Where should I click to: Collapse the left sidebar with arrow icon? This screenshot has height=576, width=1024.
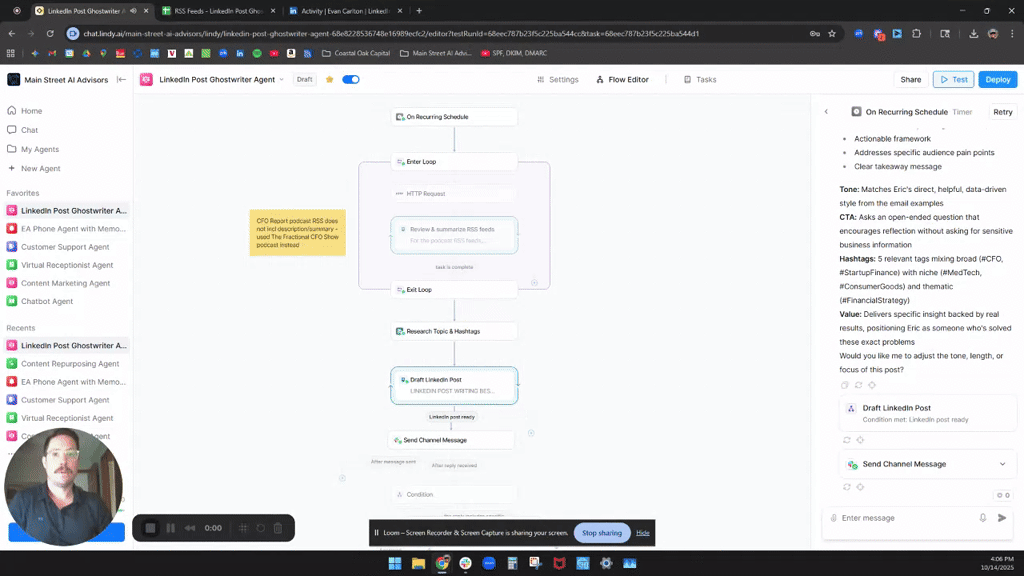(x=121, y=79)
